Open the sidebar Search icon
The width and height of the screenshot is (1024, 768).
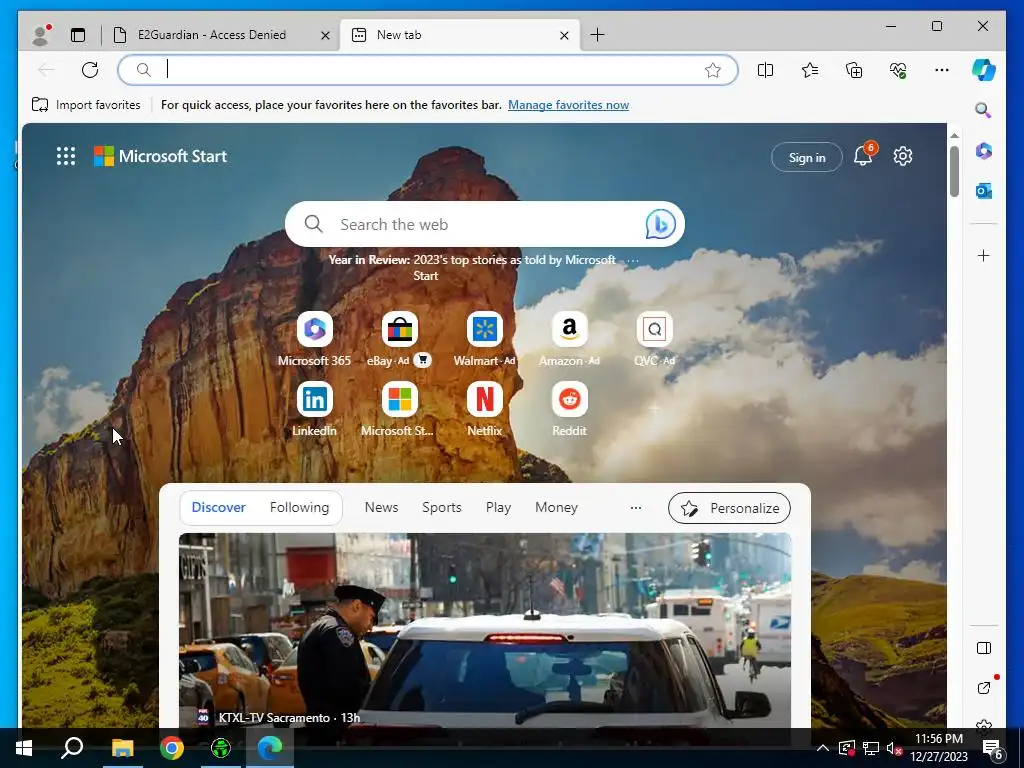click(983, 110)
